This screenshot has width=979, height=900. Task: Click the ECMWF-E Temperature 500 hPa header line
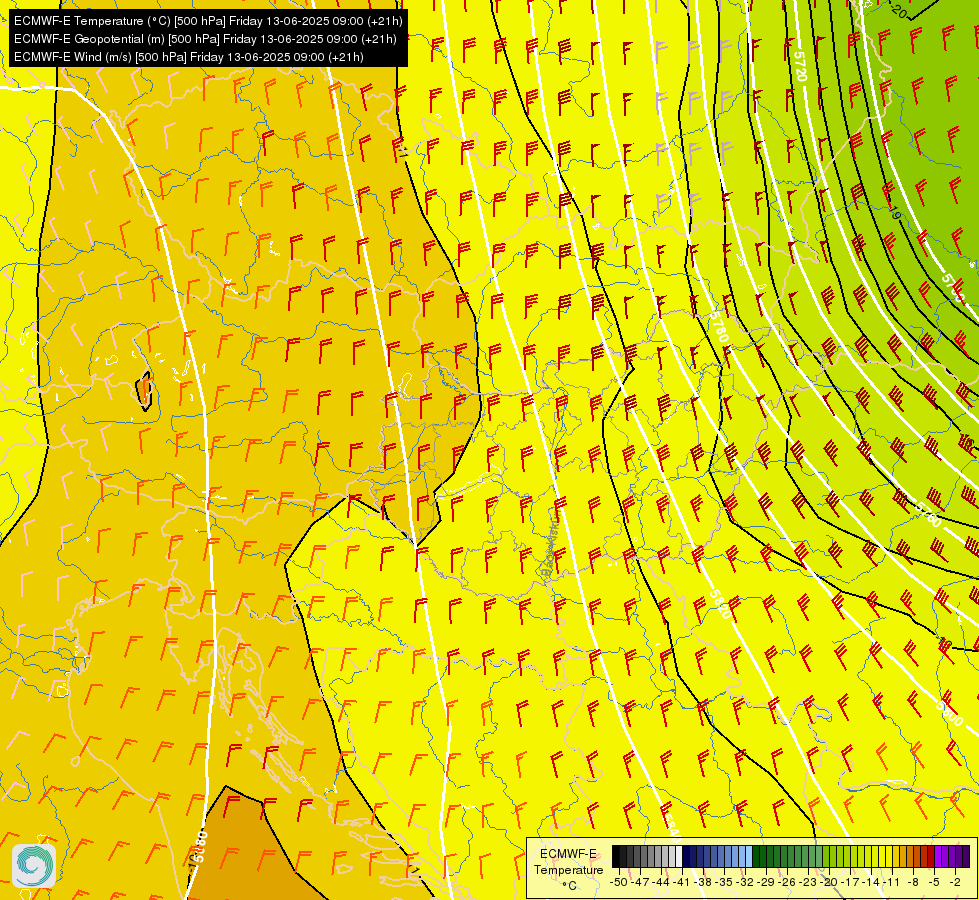[x=208, y=21]
